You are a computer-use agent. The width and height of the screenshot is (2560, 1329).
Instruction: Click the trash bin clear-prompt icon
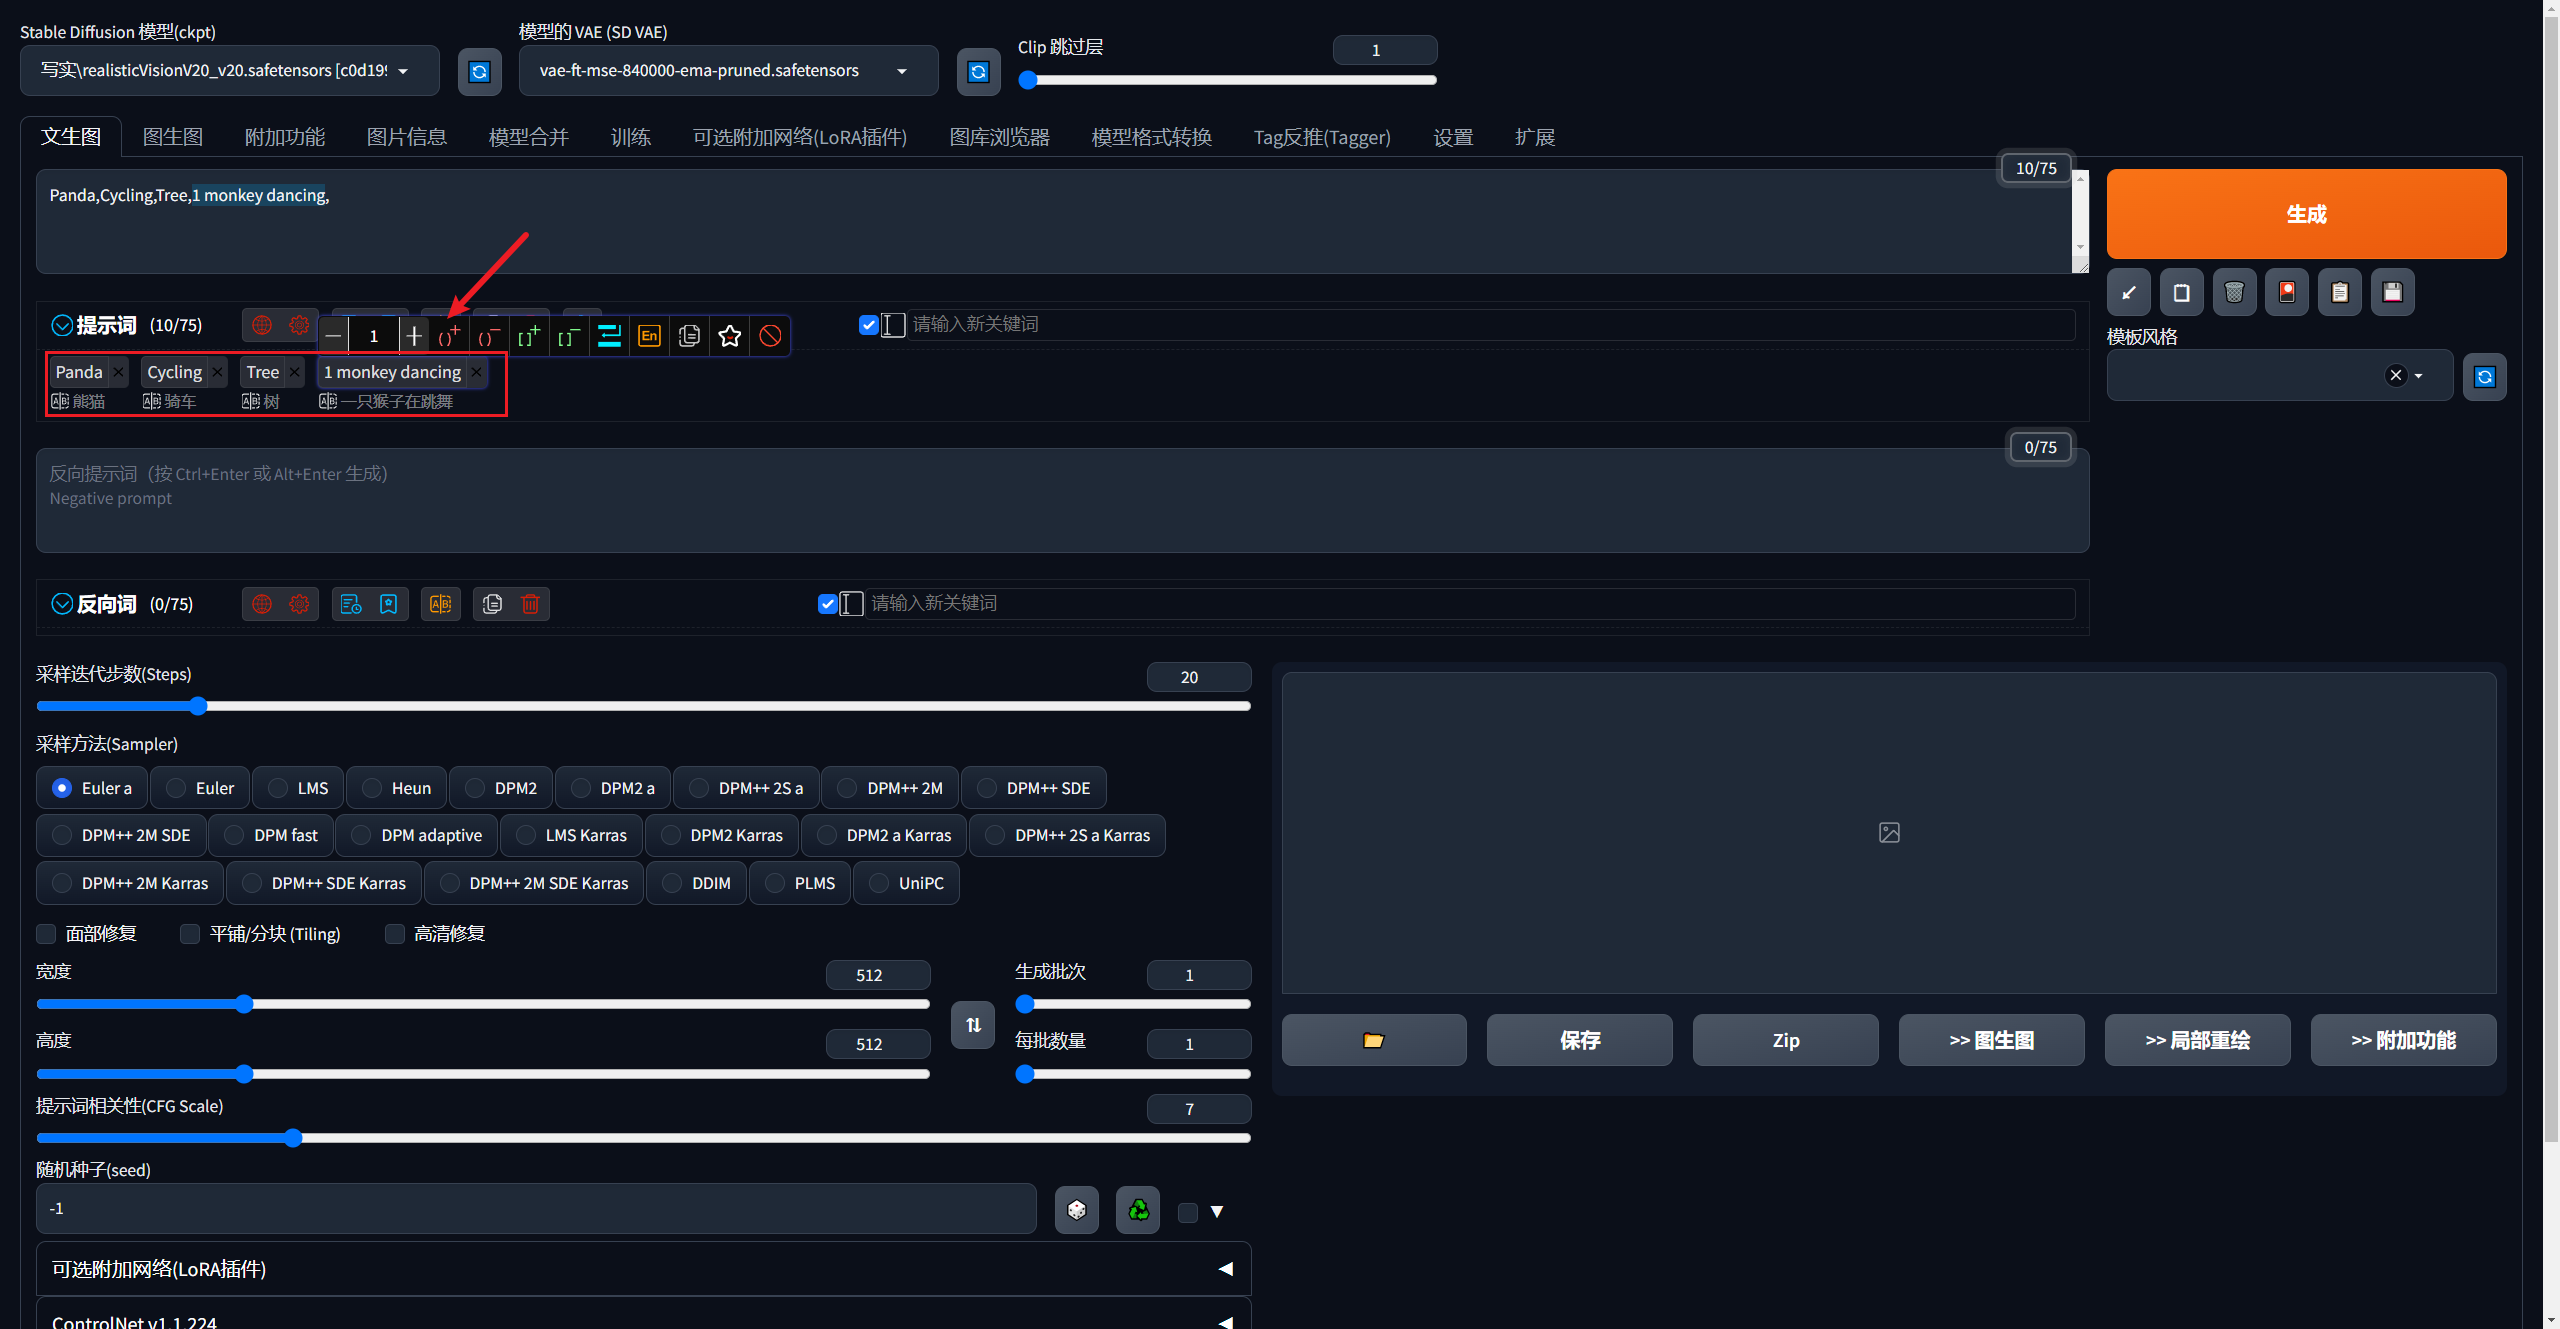(2234, 292)
